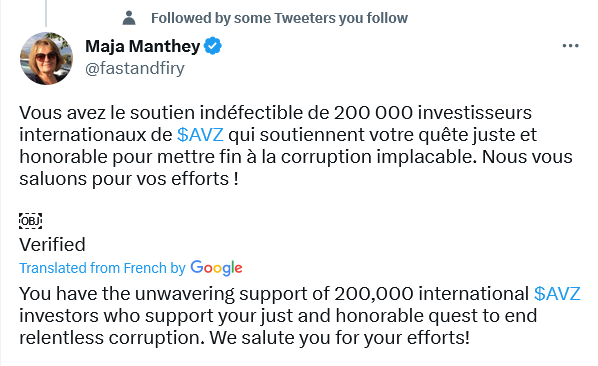Click '200 000 investisseurs' in the French tweet

tap(433, 112)
